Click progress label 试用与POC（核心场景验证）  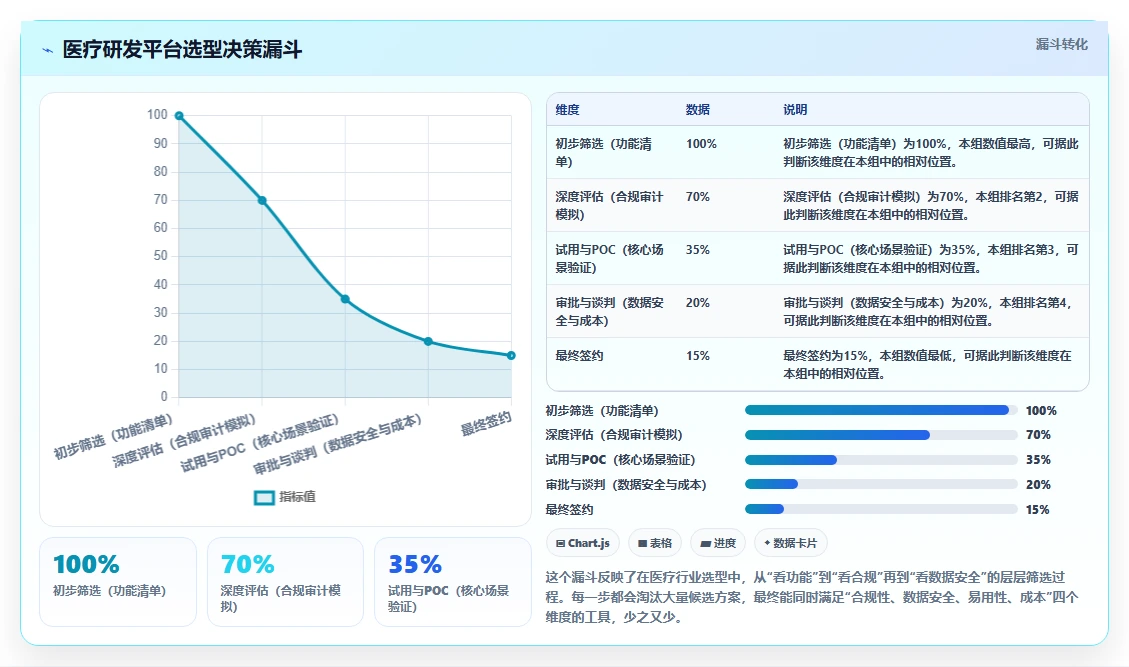620,460
